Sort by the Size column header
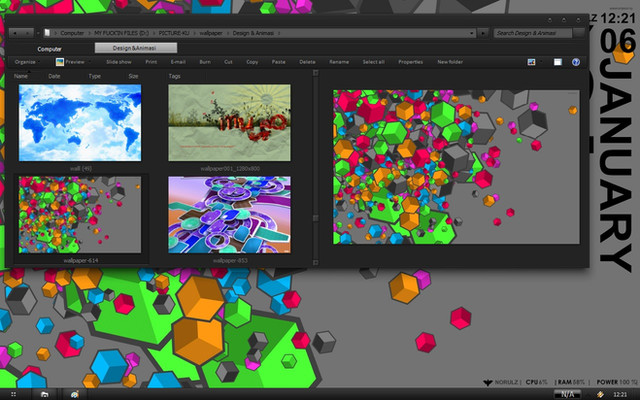Viewport: 640px width, 400px height. coord(133,76)
